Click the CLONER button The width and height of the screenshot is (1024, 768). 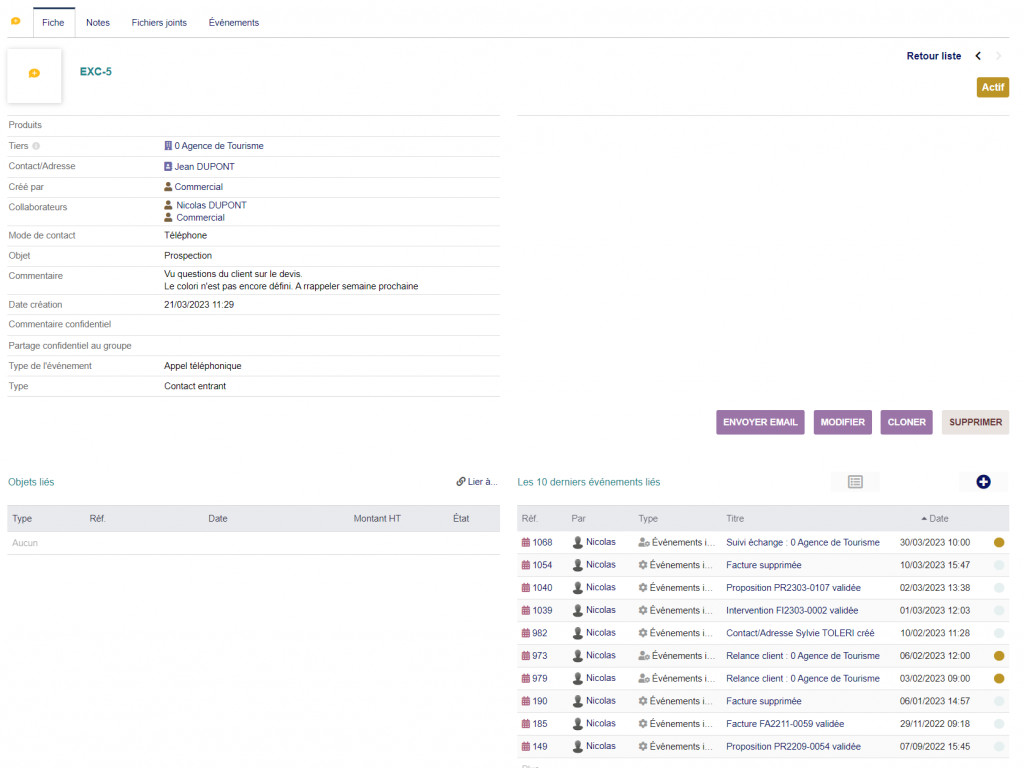906,422
